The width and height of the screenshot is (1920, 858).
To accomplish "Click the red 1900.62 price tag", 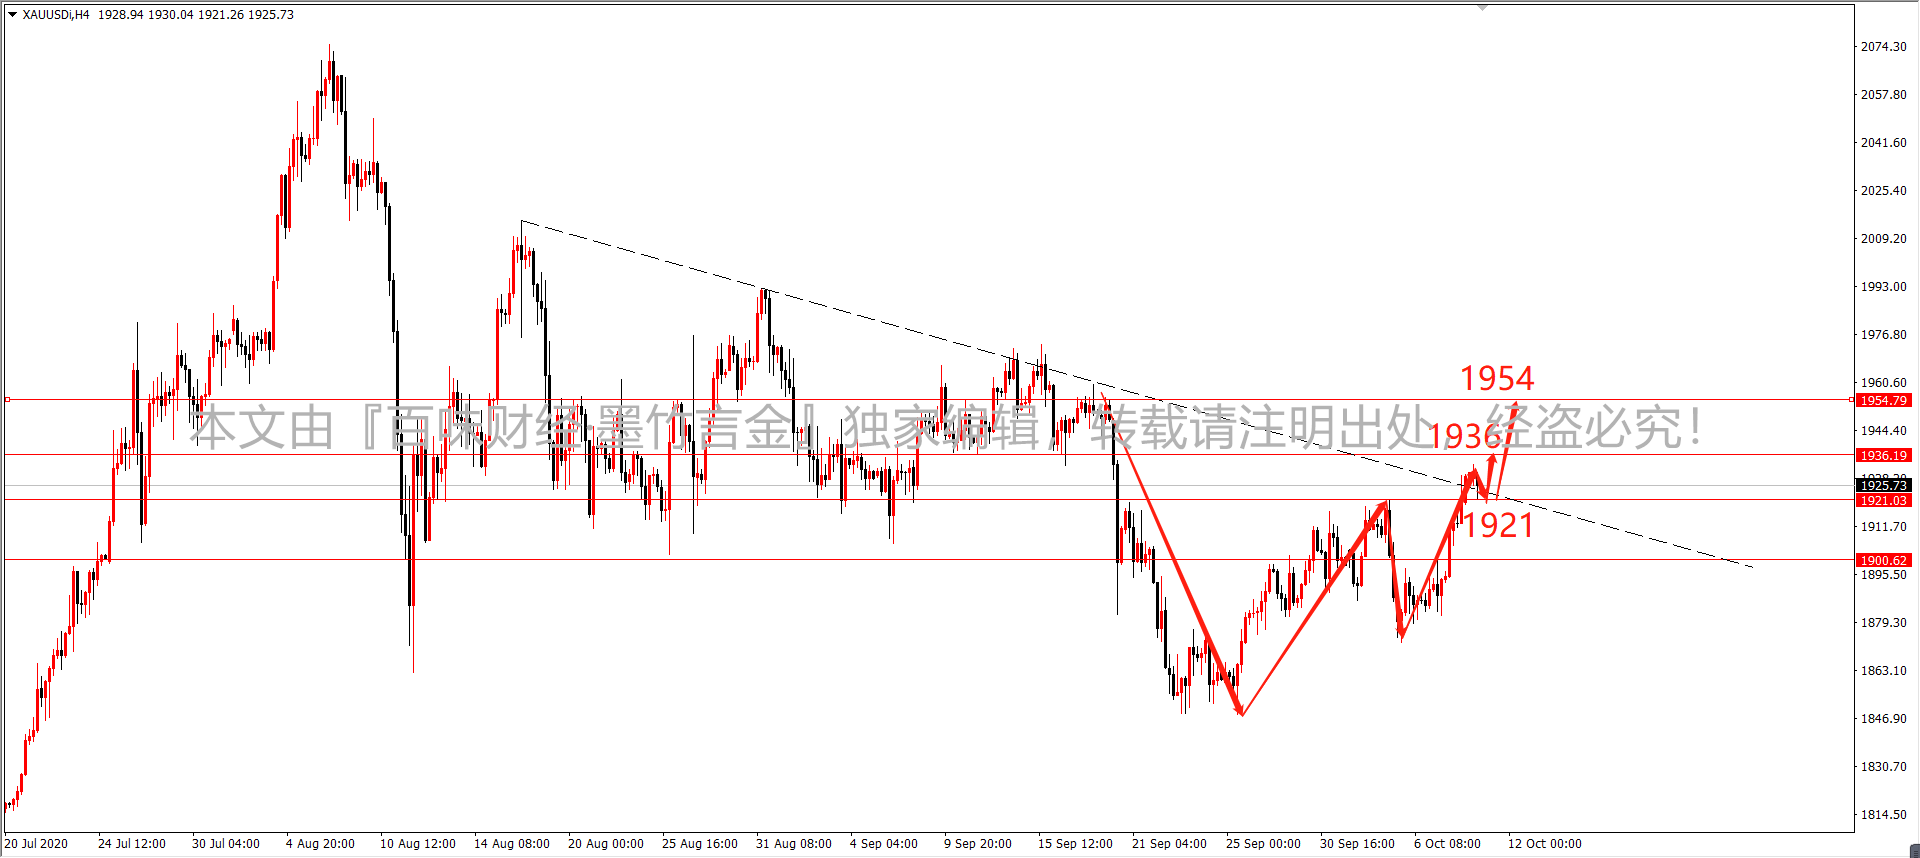I will point(1884,560).
